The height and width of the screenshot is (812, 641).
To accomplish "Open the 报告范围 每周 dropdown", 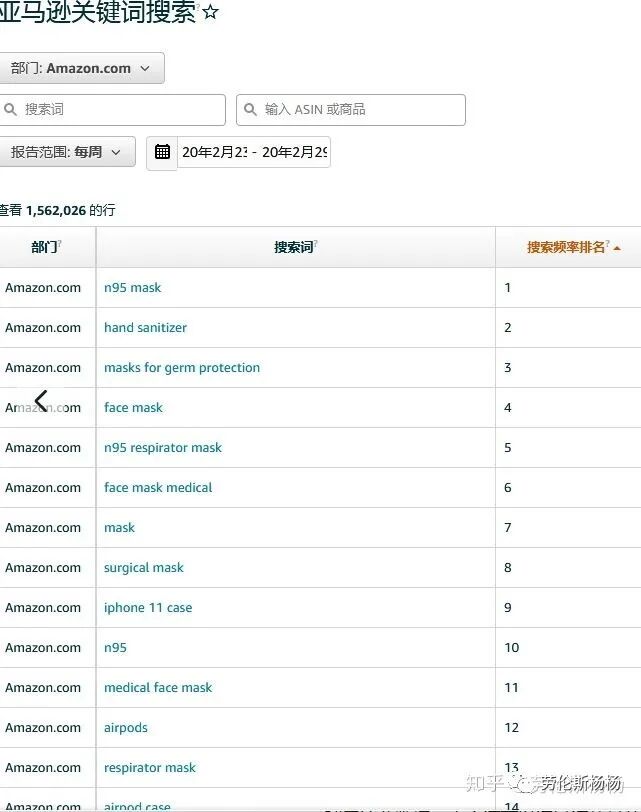I will point(67,152).
